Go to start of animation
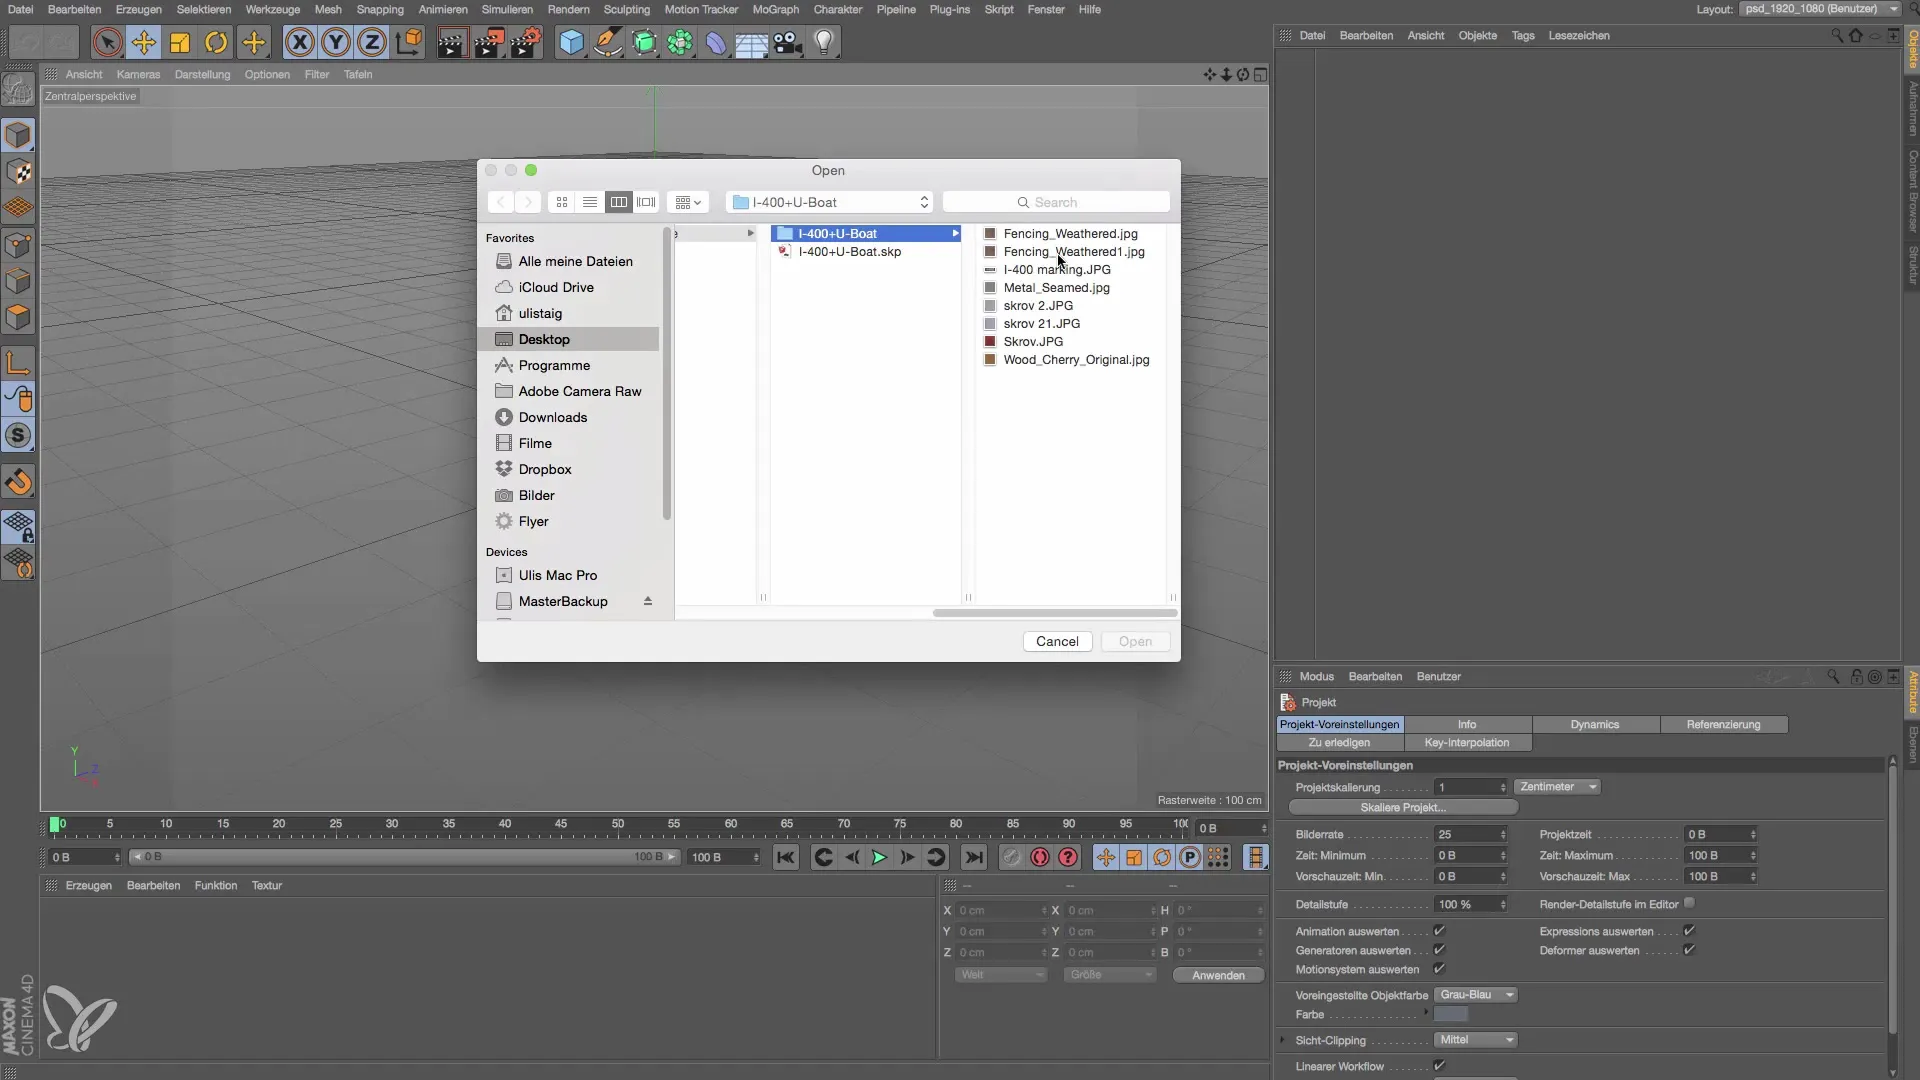Image resolution: width=1920 pixels, height=1080 pixels. tap(786, 857)
